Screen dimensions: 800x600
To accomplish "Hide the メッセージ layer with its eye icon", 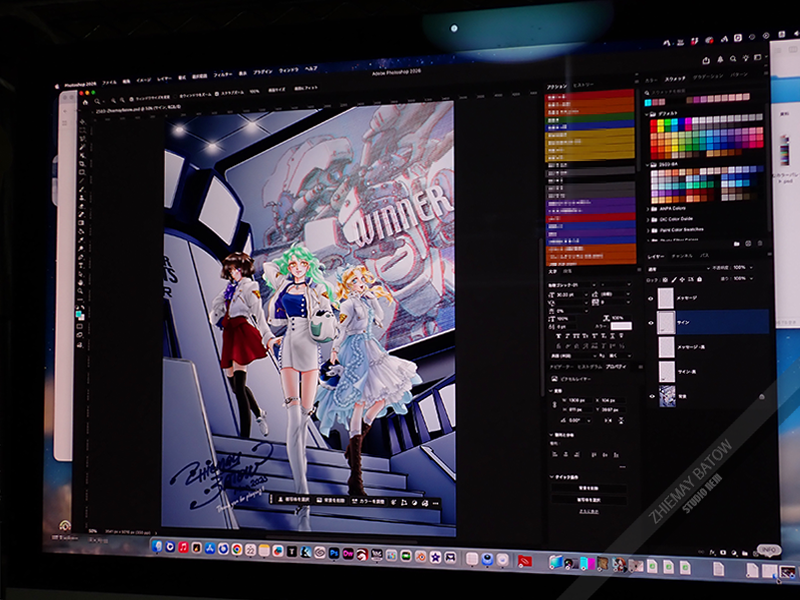I will pyautogui.click(x=651, y=299).
